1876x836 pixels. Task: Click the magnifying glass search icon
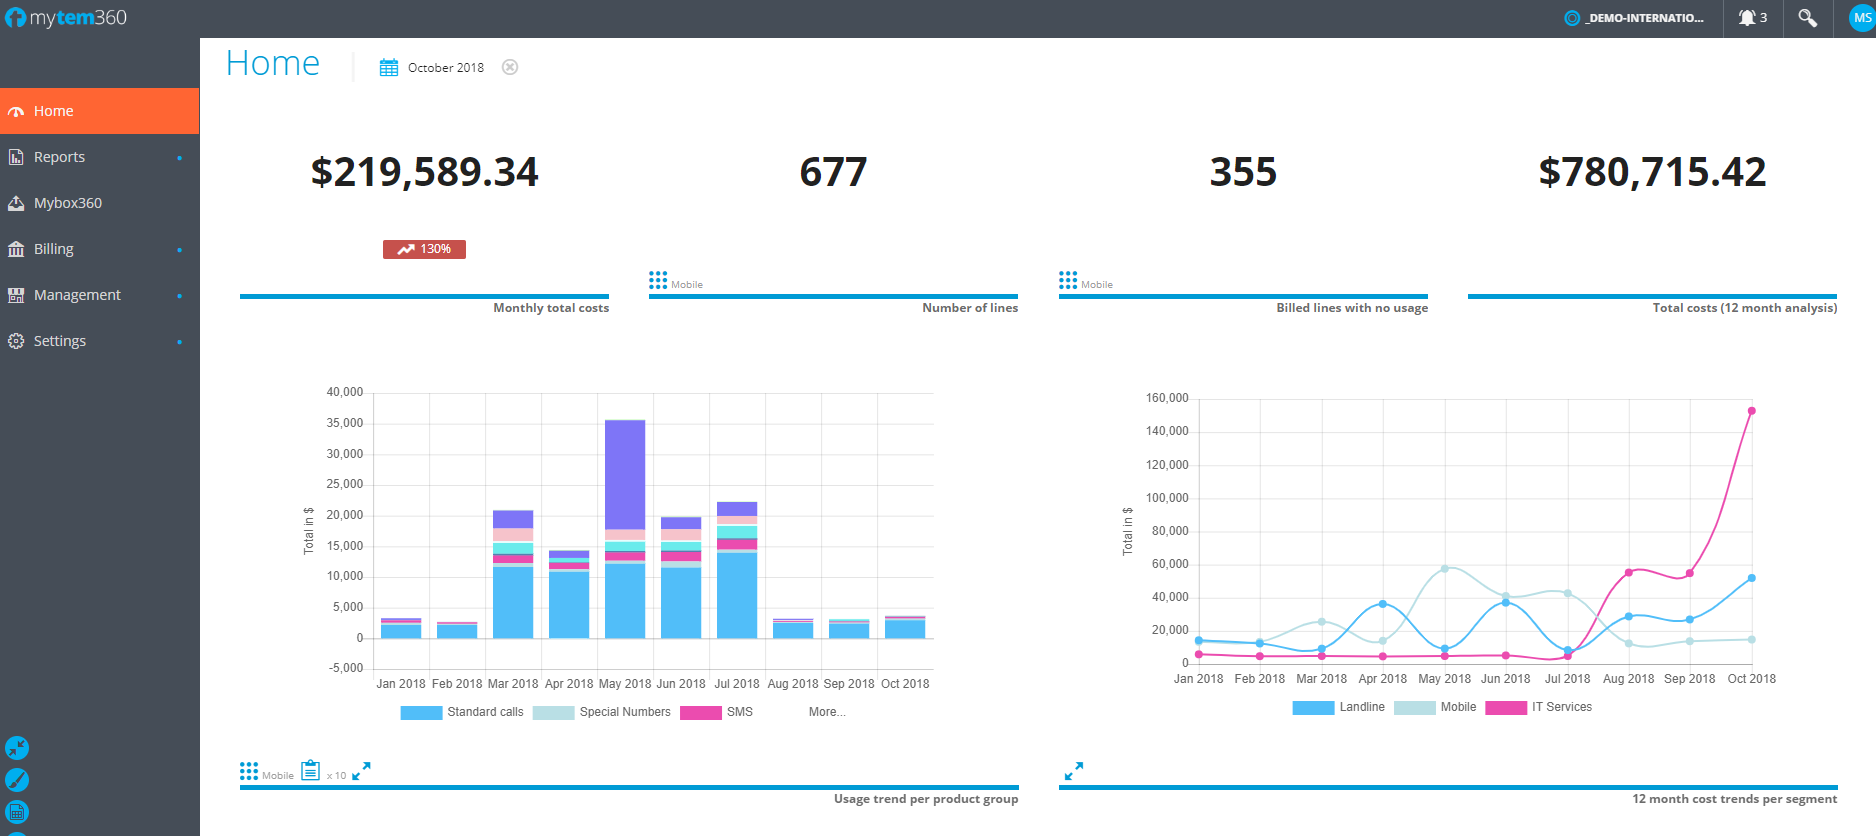click(x=1807, y=18)
